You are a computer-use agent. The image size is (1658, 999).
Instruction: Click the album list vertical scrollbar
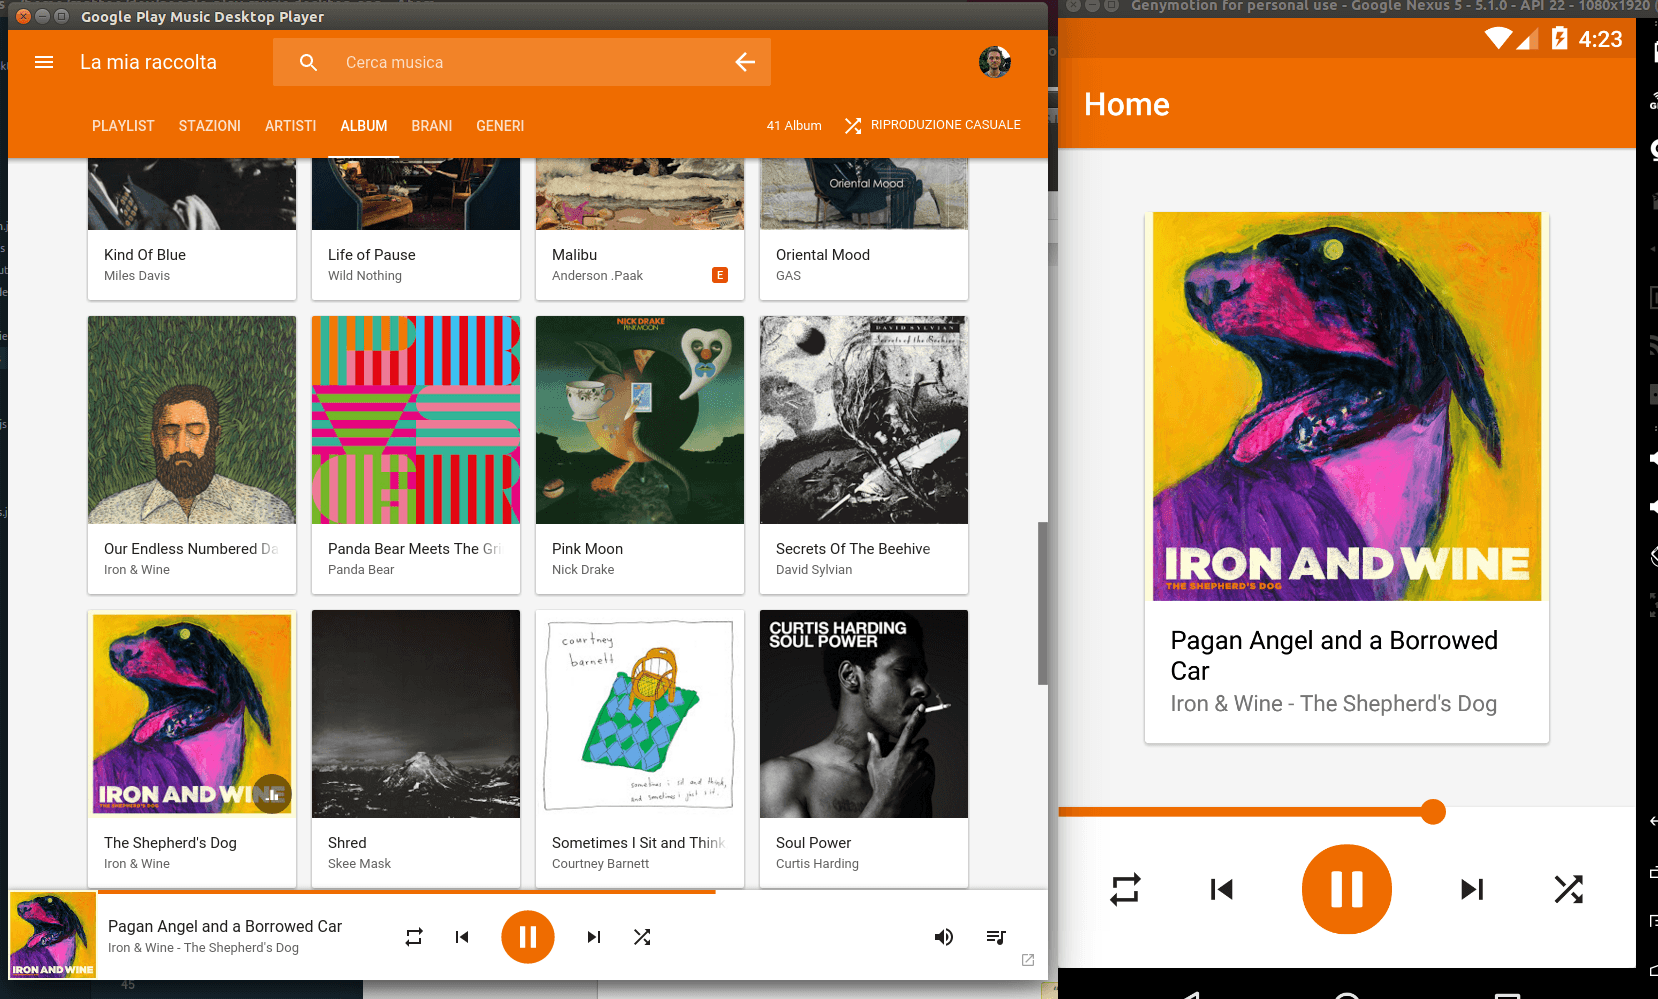1043,603
